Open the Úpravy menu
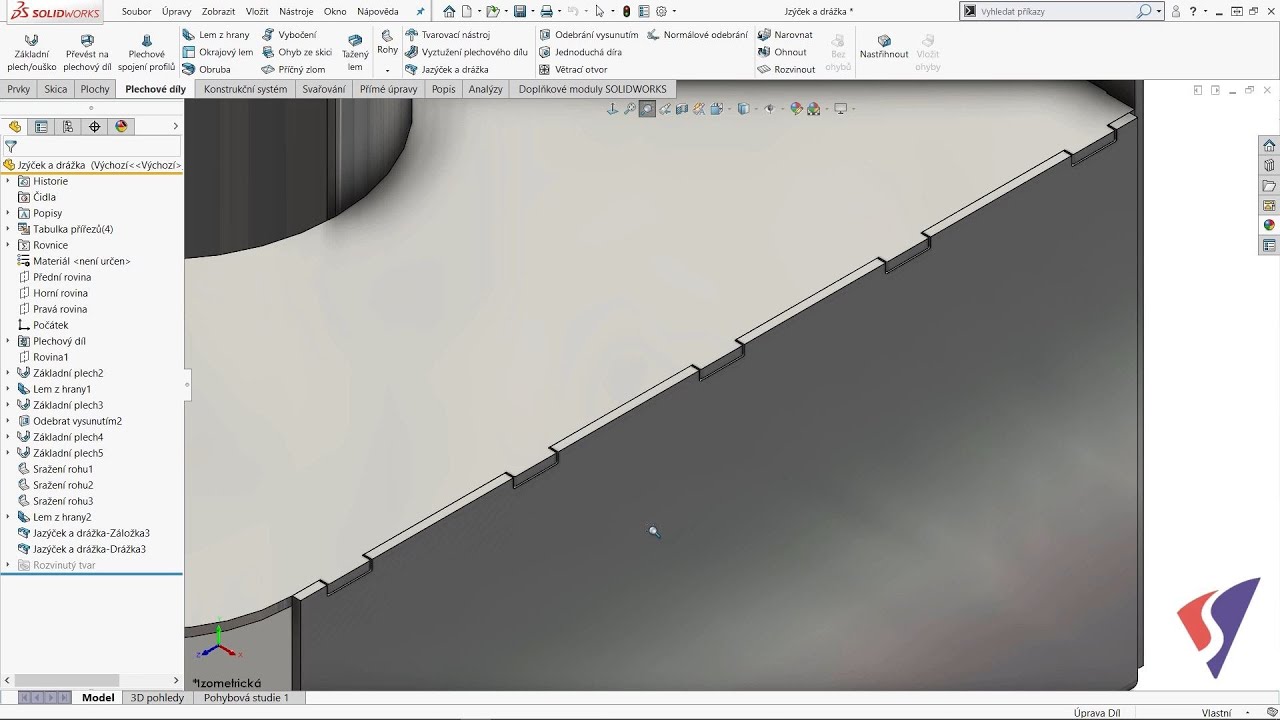The width and height of the screenshot is (1280, 720). [x=176, y=12]
